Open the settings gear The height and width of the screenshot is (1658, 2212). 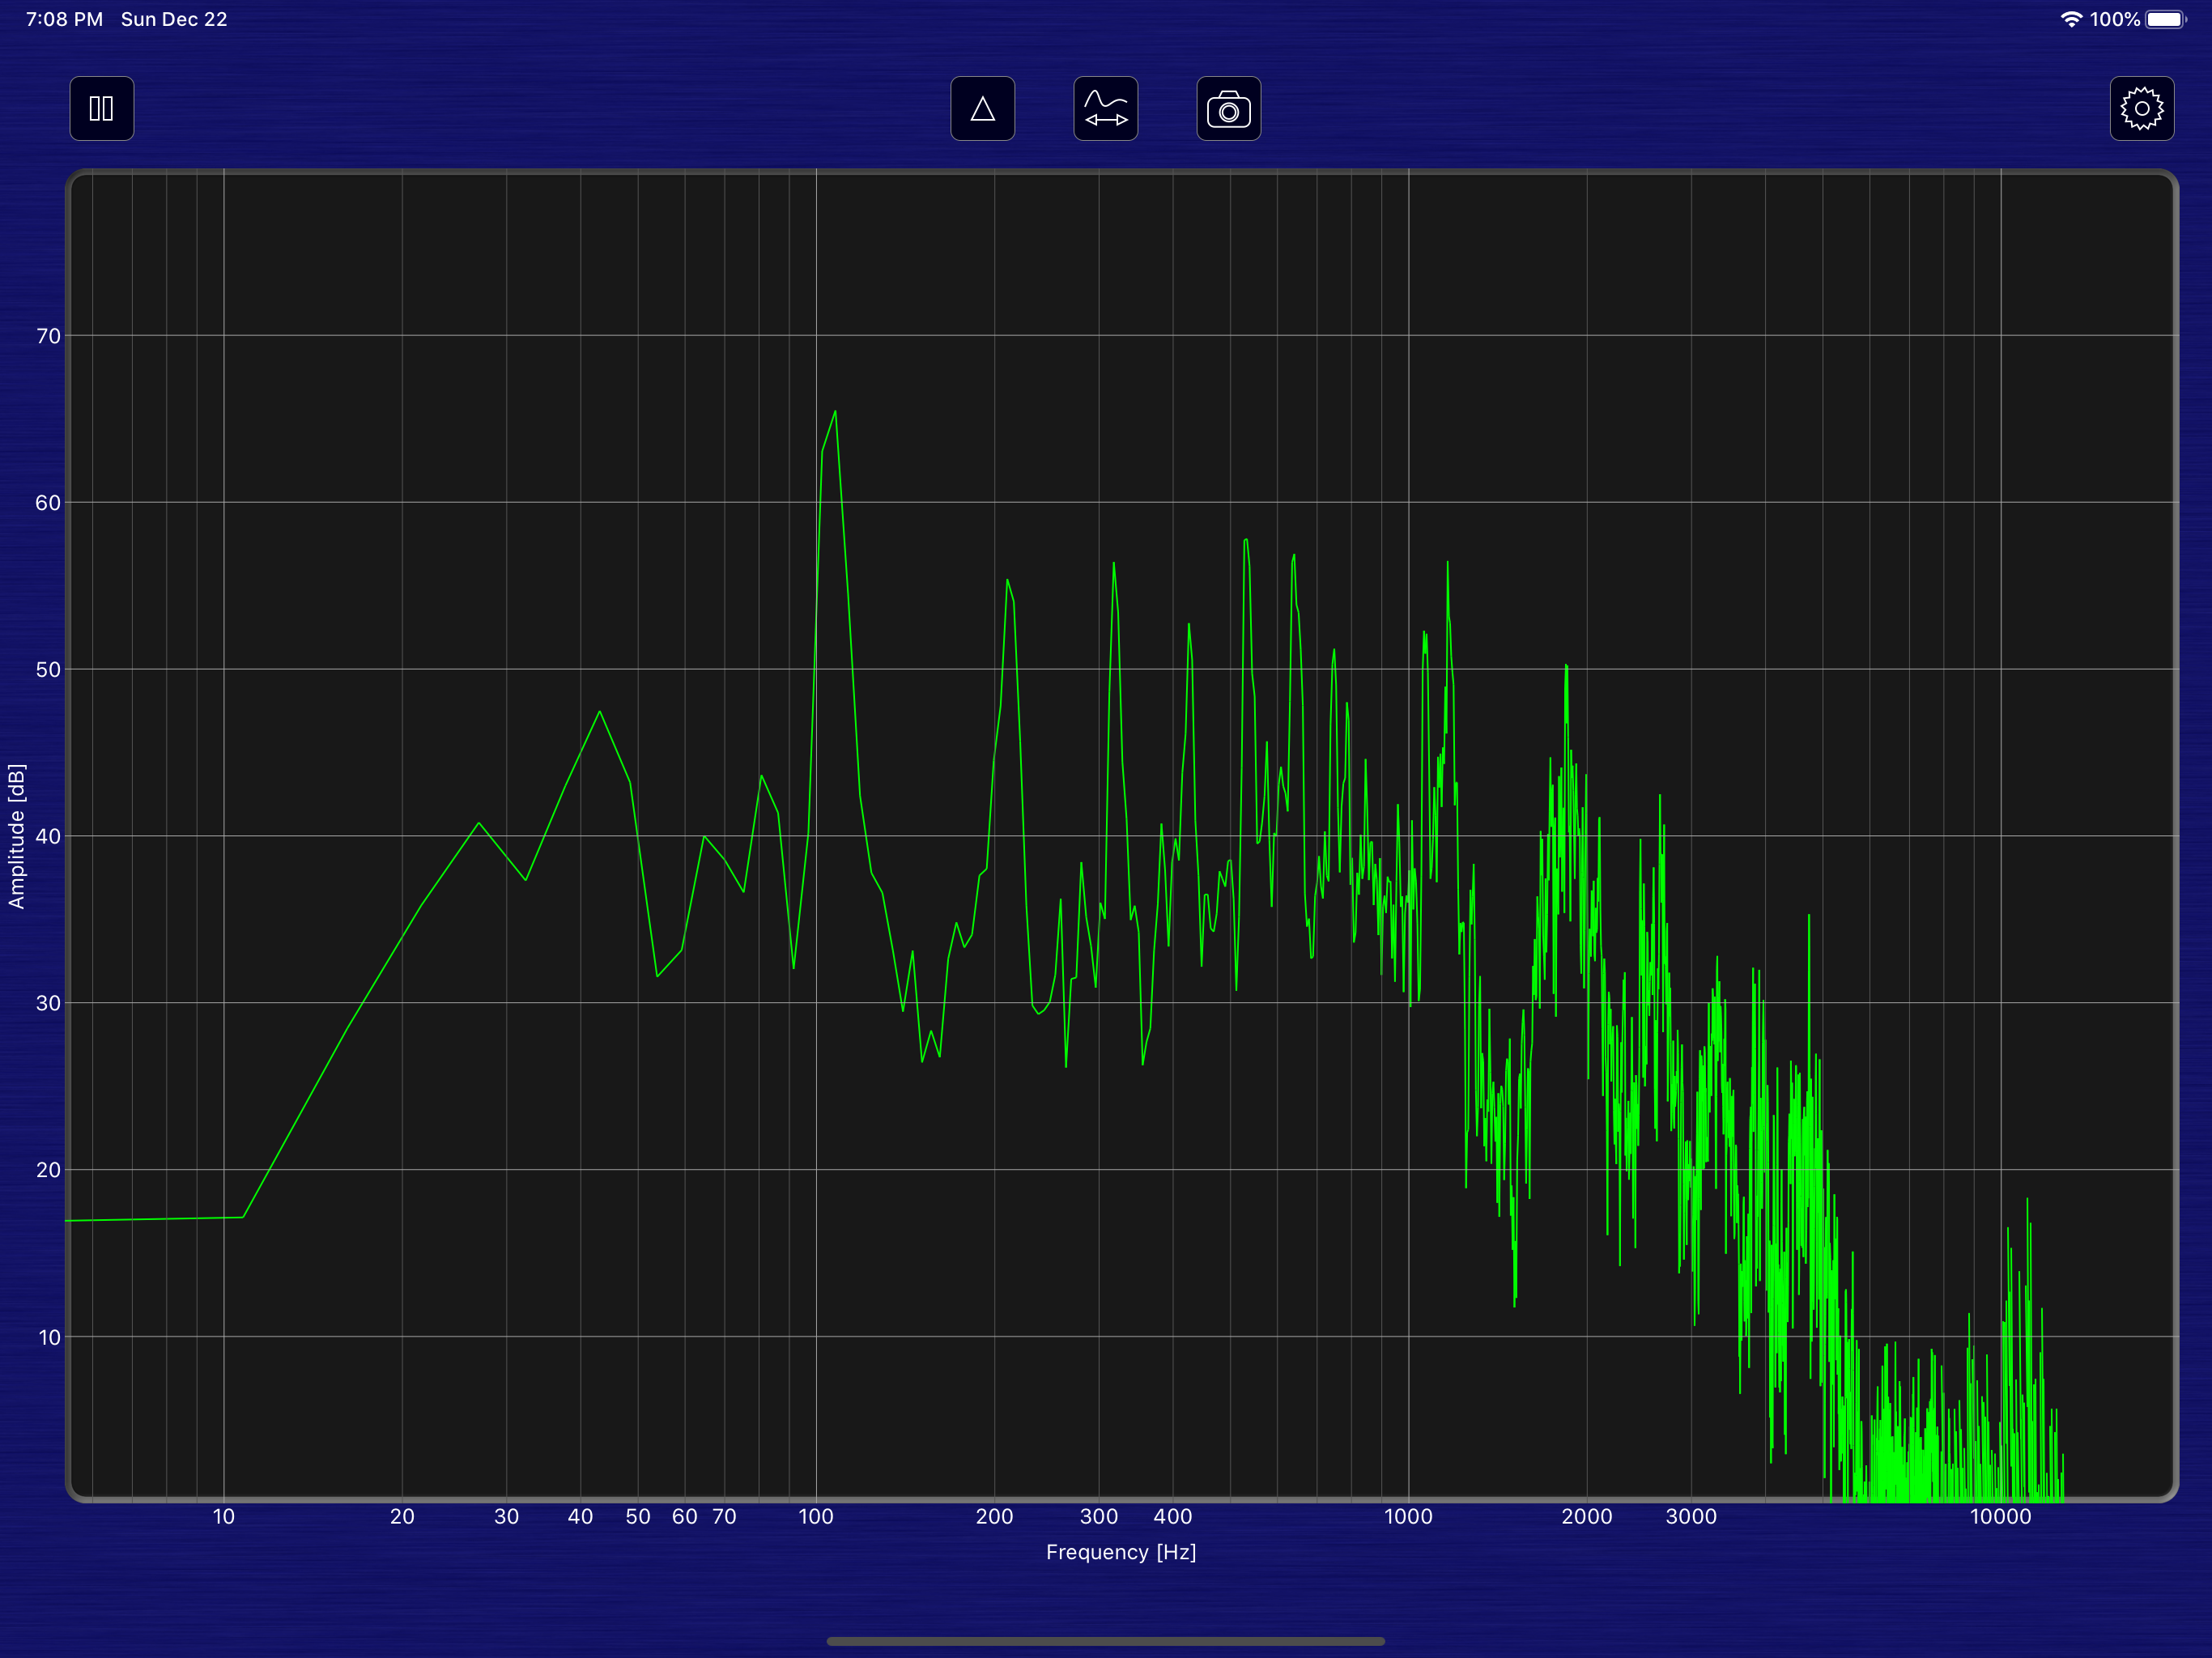tap(2141, 108)
